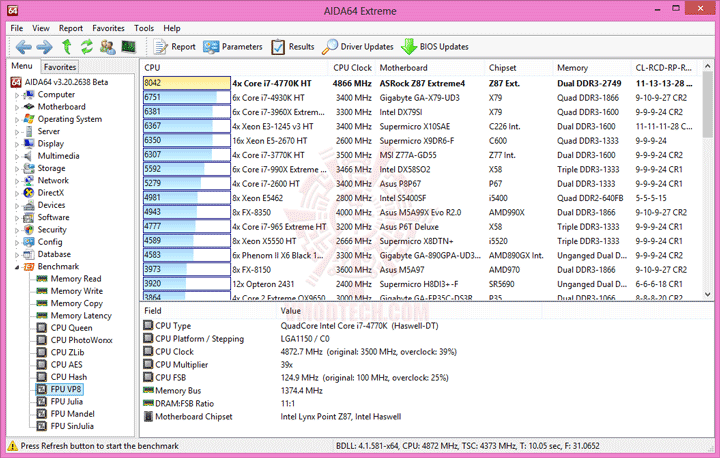Collapse the Benchmark tree node arrow

point(17,267)
